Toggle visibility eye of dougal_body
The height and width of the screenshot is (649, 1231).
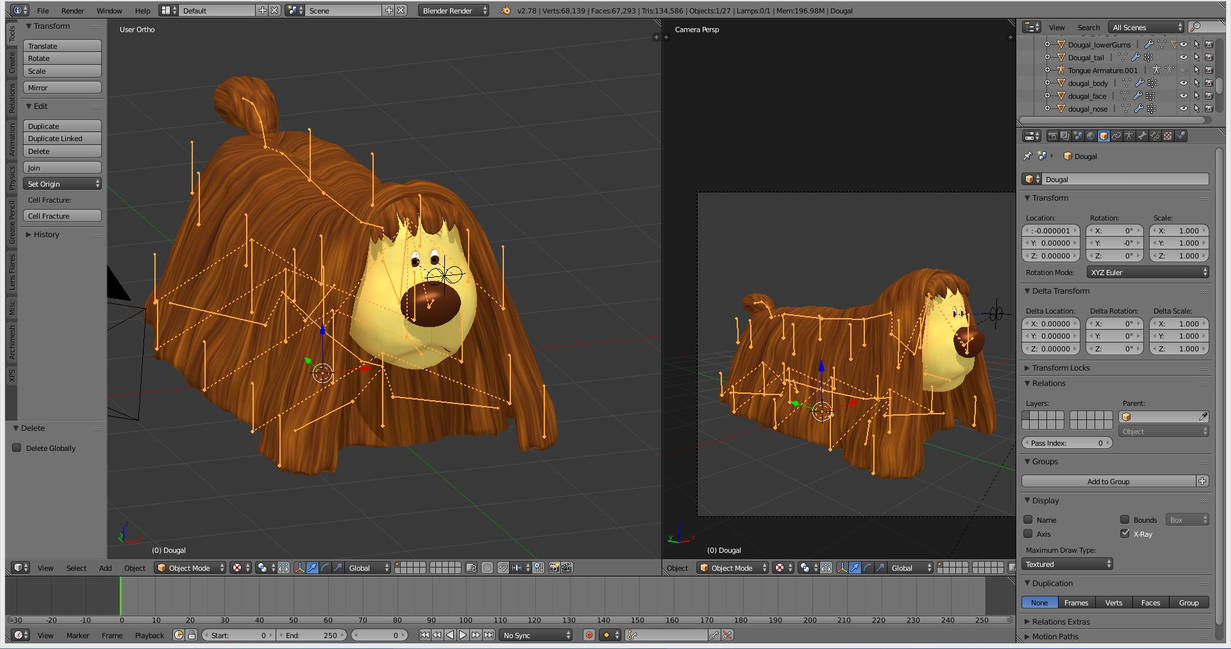(x=1183, y=83)
